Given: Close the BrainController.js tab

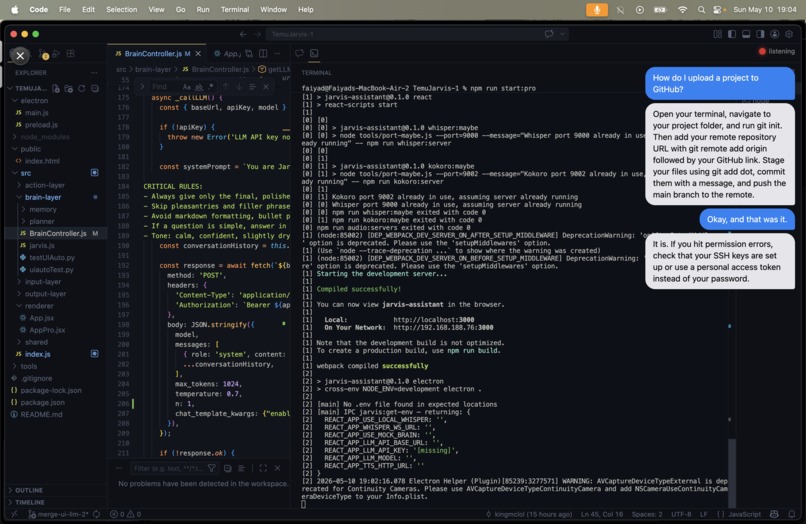Looking at the screenshot, I should 198,53.
